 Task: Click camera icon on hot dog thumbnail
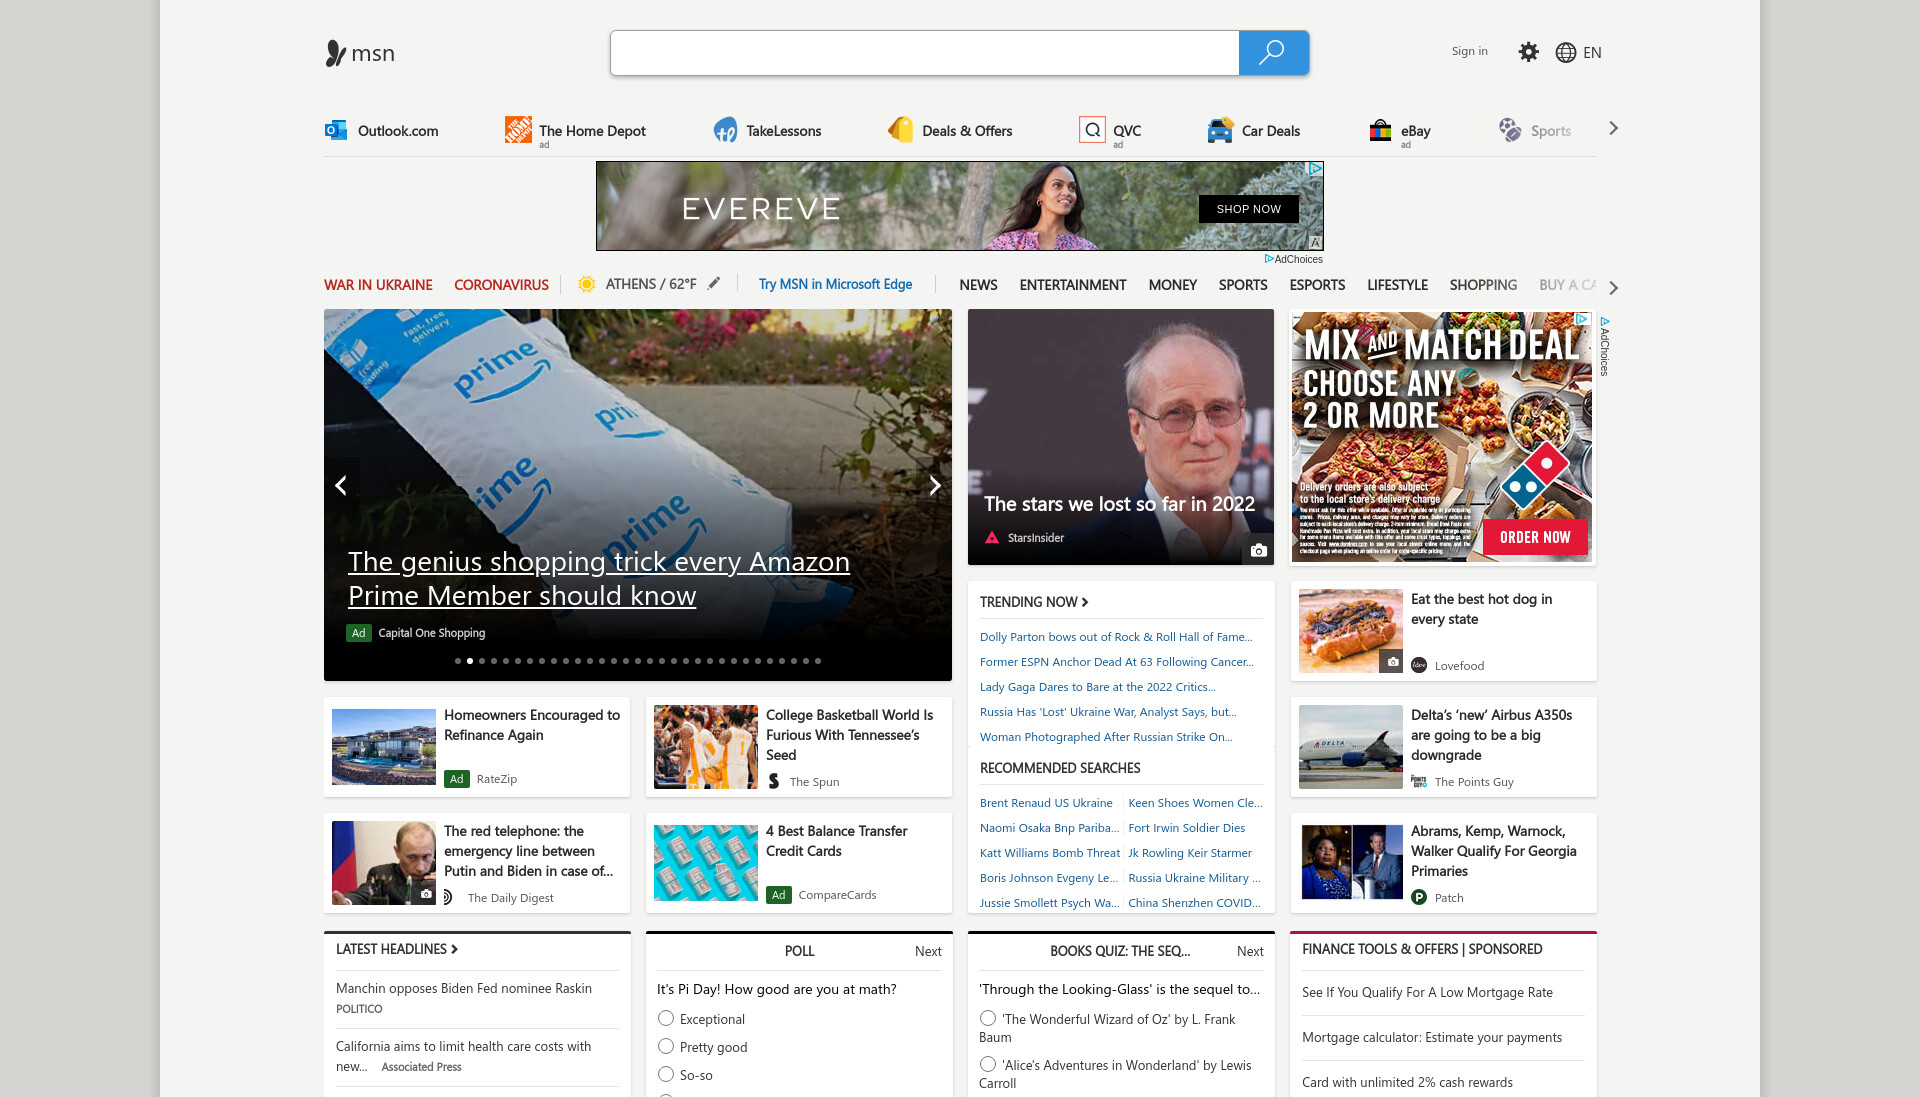[x=1392, y=662]
